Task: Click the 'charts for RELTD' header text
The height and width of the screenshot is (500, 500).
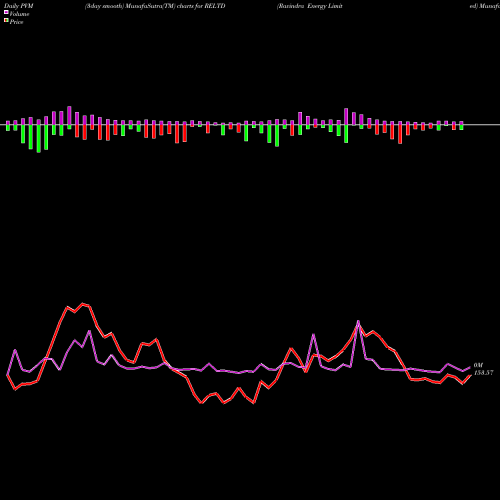Action: (201, 6)
